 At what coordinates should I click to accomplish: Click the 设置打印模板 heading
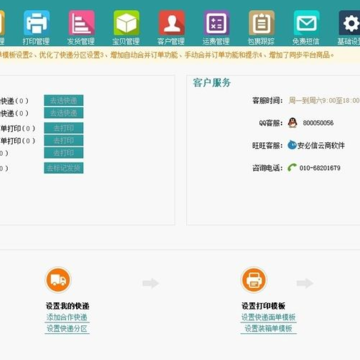[263, 306]
